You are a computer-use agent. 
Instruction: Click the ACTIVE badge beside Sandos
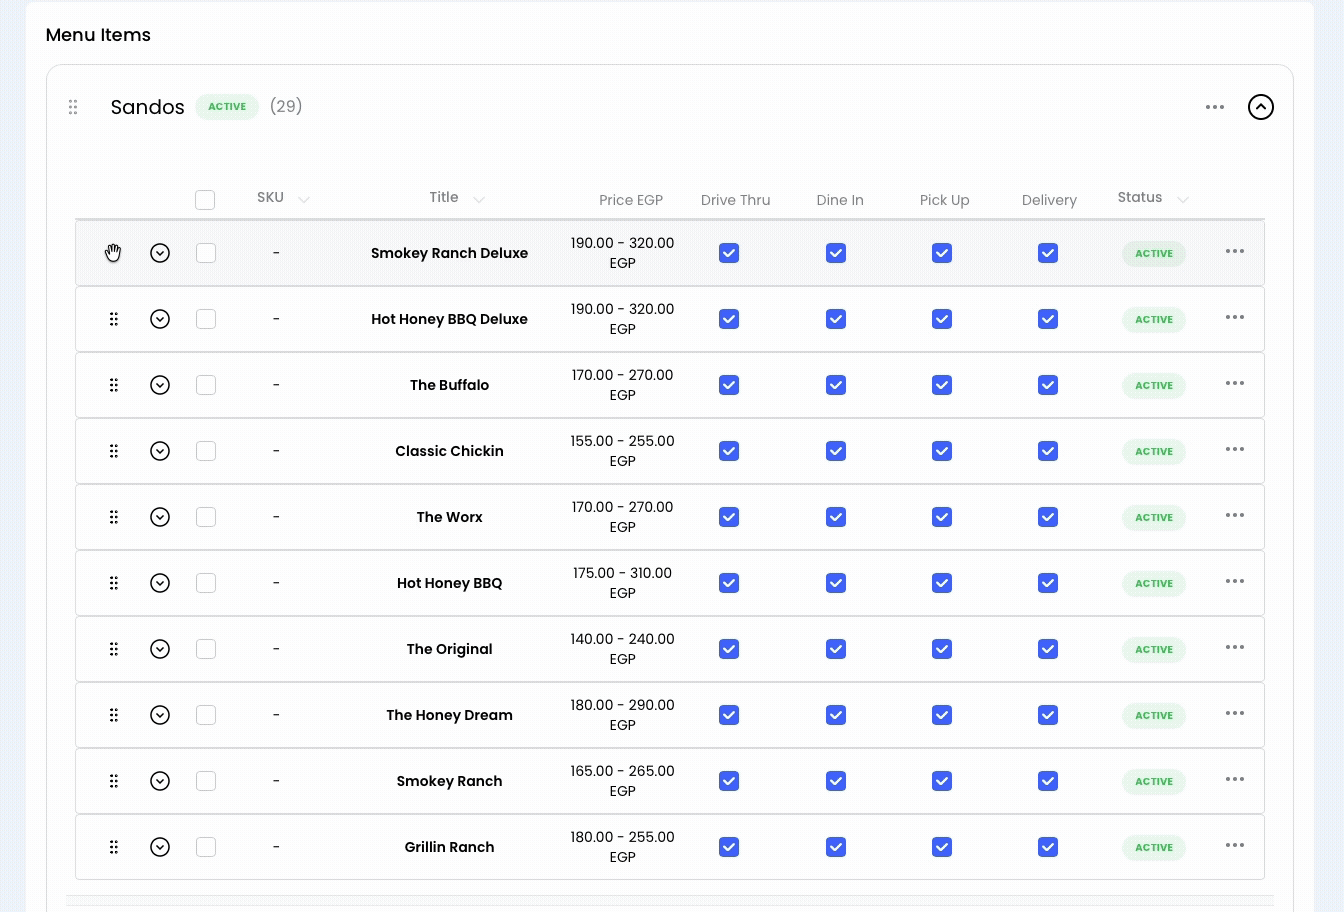coord(227,107)
